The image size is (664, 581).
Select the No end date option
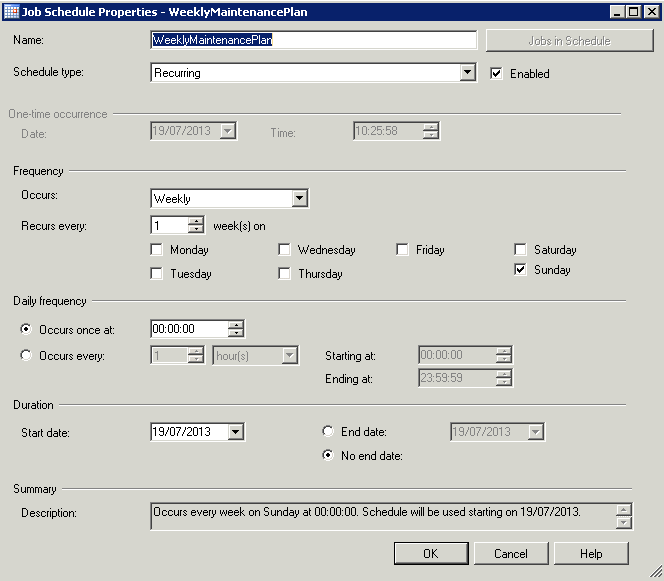[328, 455]
